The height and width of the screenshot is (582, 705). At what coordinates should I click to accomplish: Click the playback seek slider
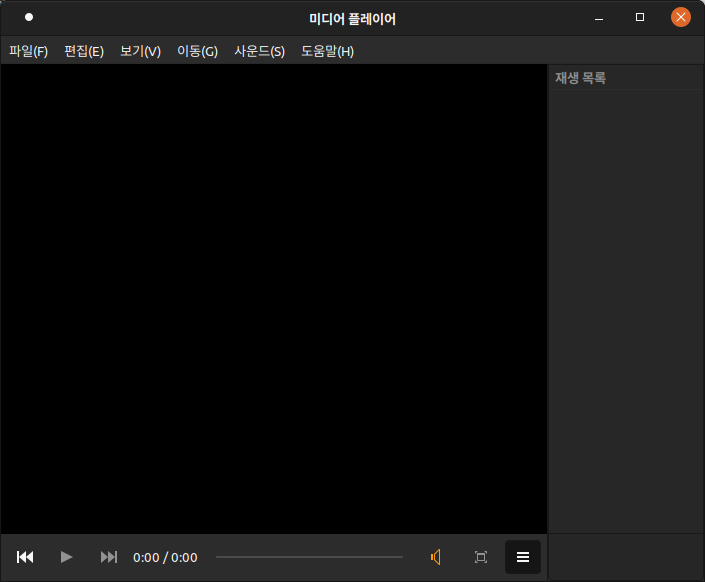309,557
